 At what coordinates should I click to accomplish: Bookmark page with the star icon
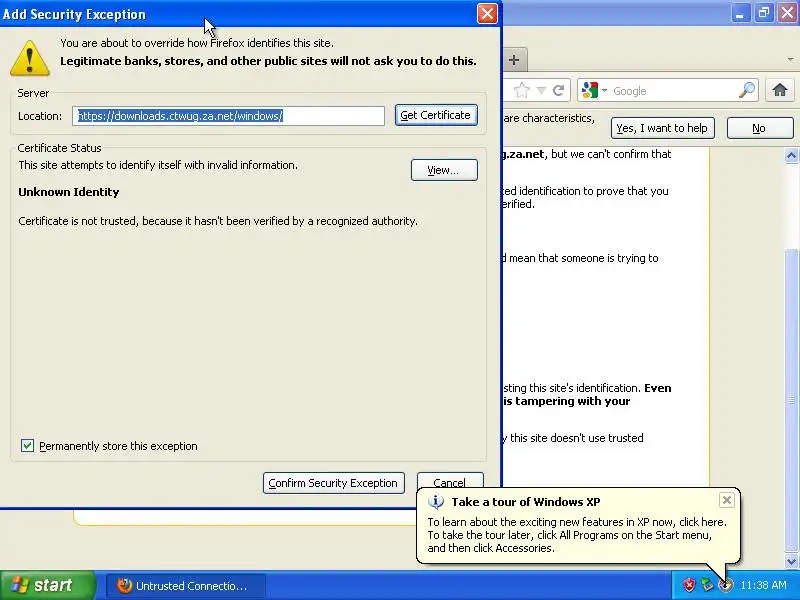521,91
